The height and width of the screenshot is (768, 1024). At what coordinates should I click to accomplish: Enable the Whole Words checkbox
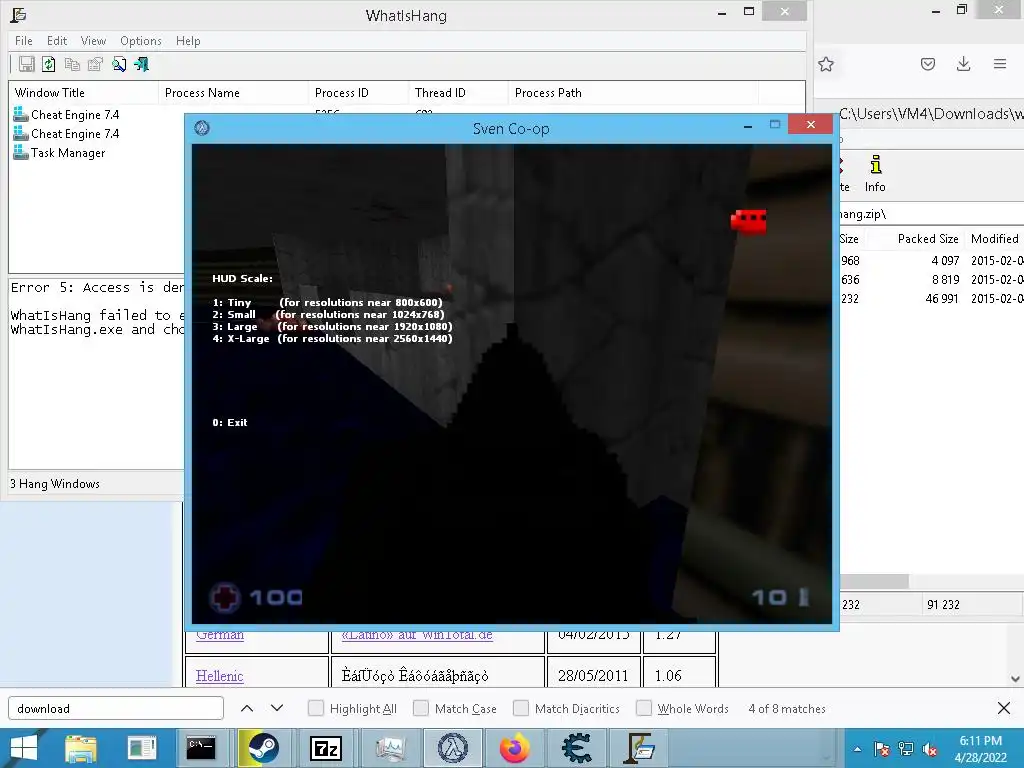coord(643,708)
